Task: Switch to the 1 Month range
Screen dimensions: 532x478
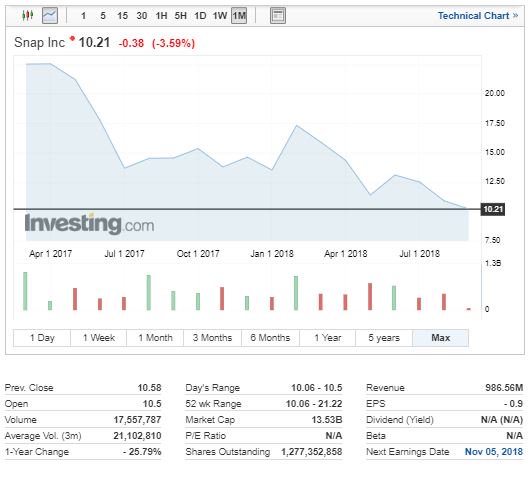Action: (x=155, y=338)
